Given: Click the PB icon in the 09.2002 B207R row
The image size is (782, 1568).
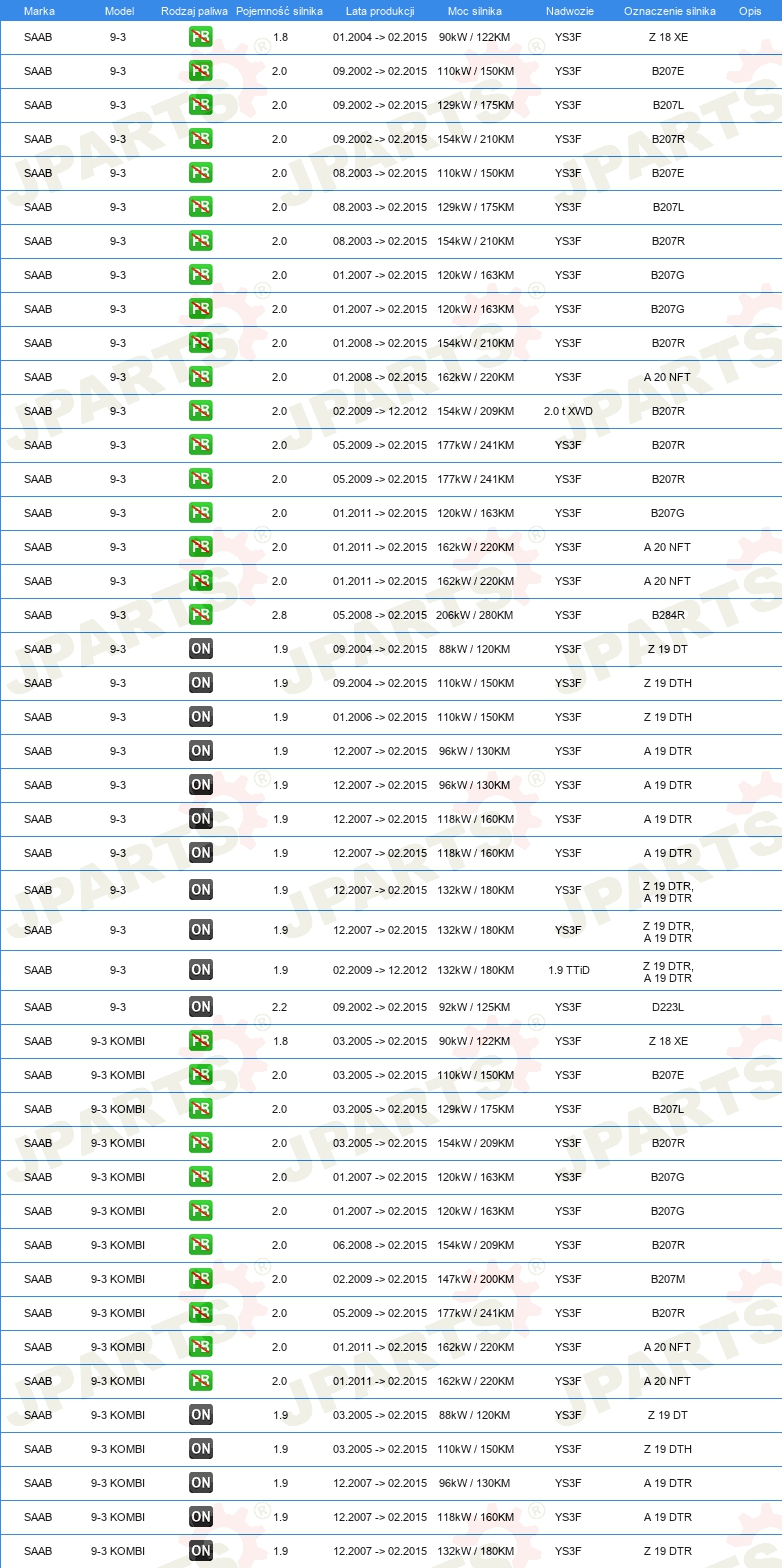Looking at the screenshot, I should pyautogui.click(x=200, y=140).
